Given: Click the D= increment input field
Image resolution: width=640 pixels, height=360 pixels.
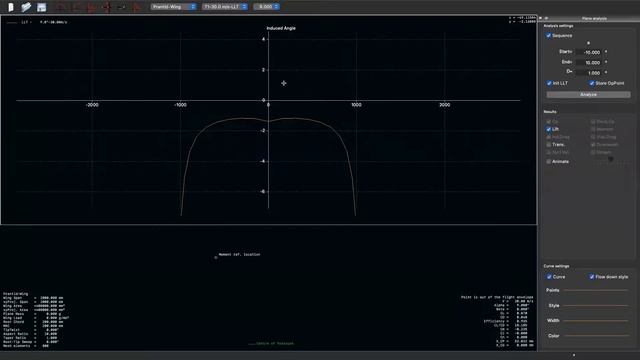Looking at the screenshot, I should [589, 73].
